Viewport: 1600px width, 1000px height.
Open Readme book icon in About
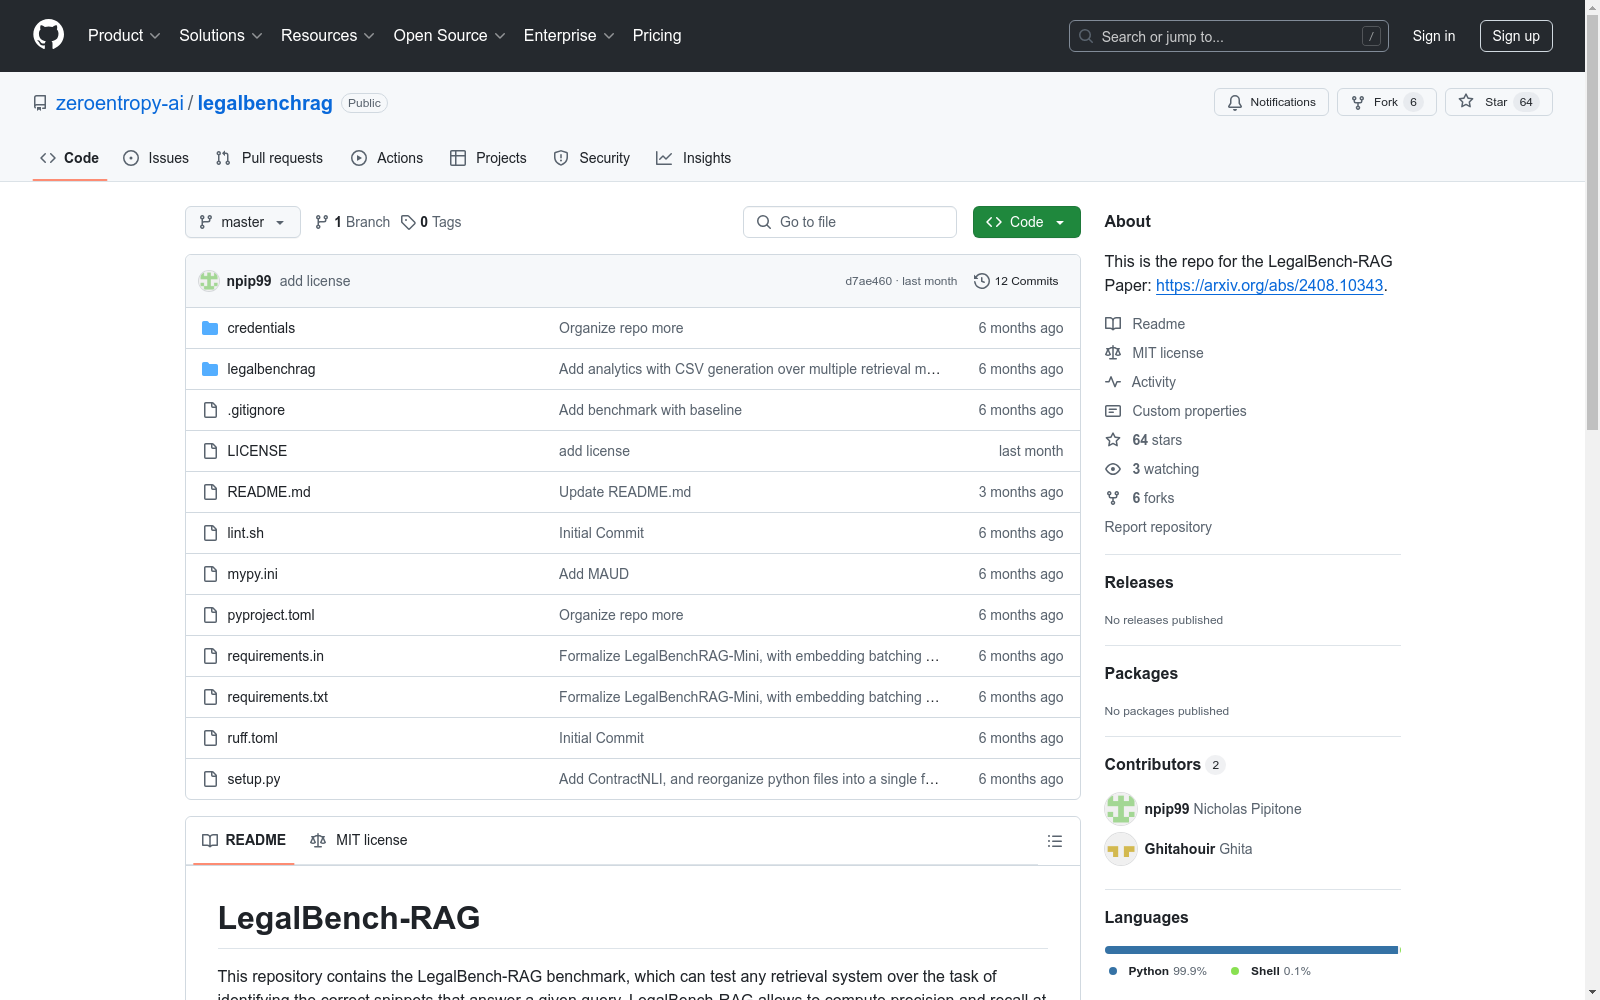(1113, 324)
